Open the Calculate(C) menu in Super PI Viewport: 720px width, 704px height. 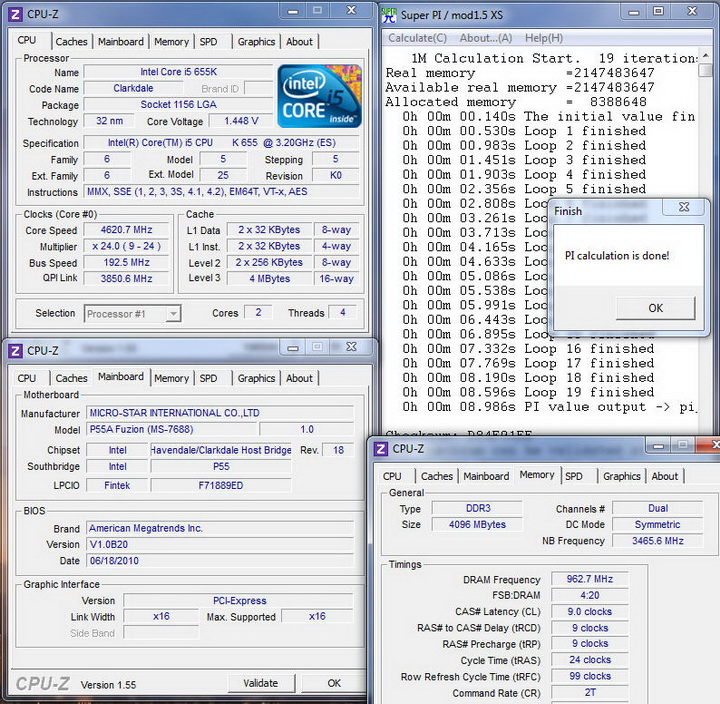click(417, 38)
